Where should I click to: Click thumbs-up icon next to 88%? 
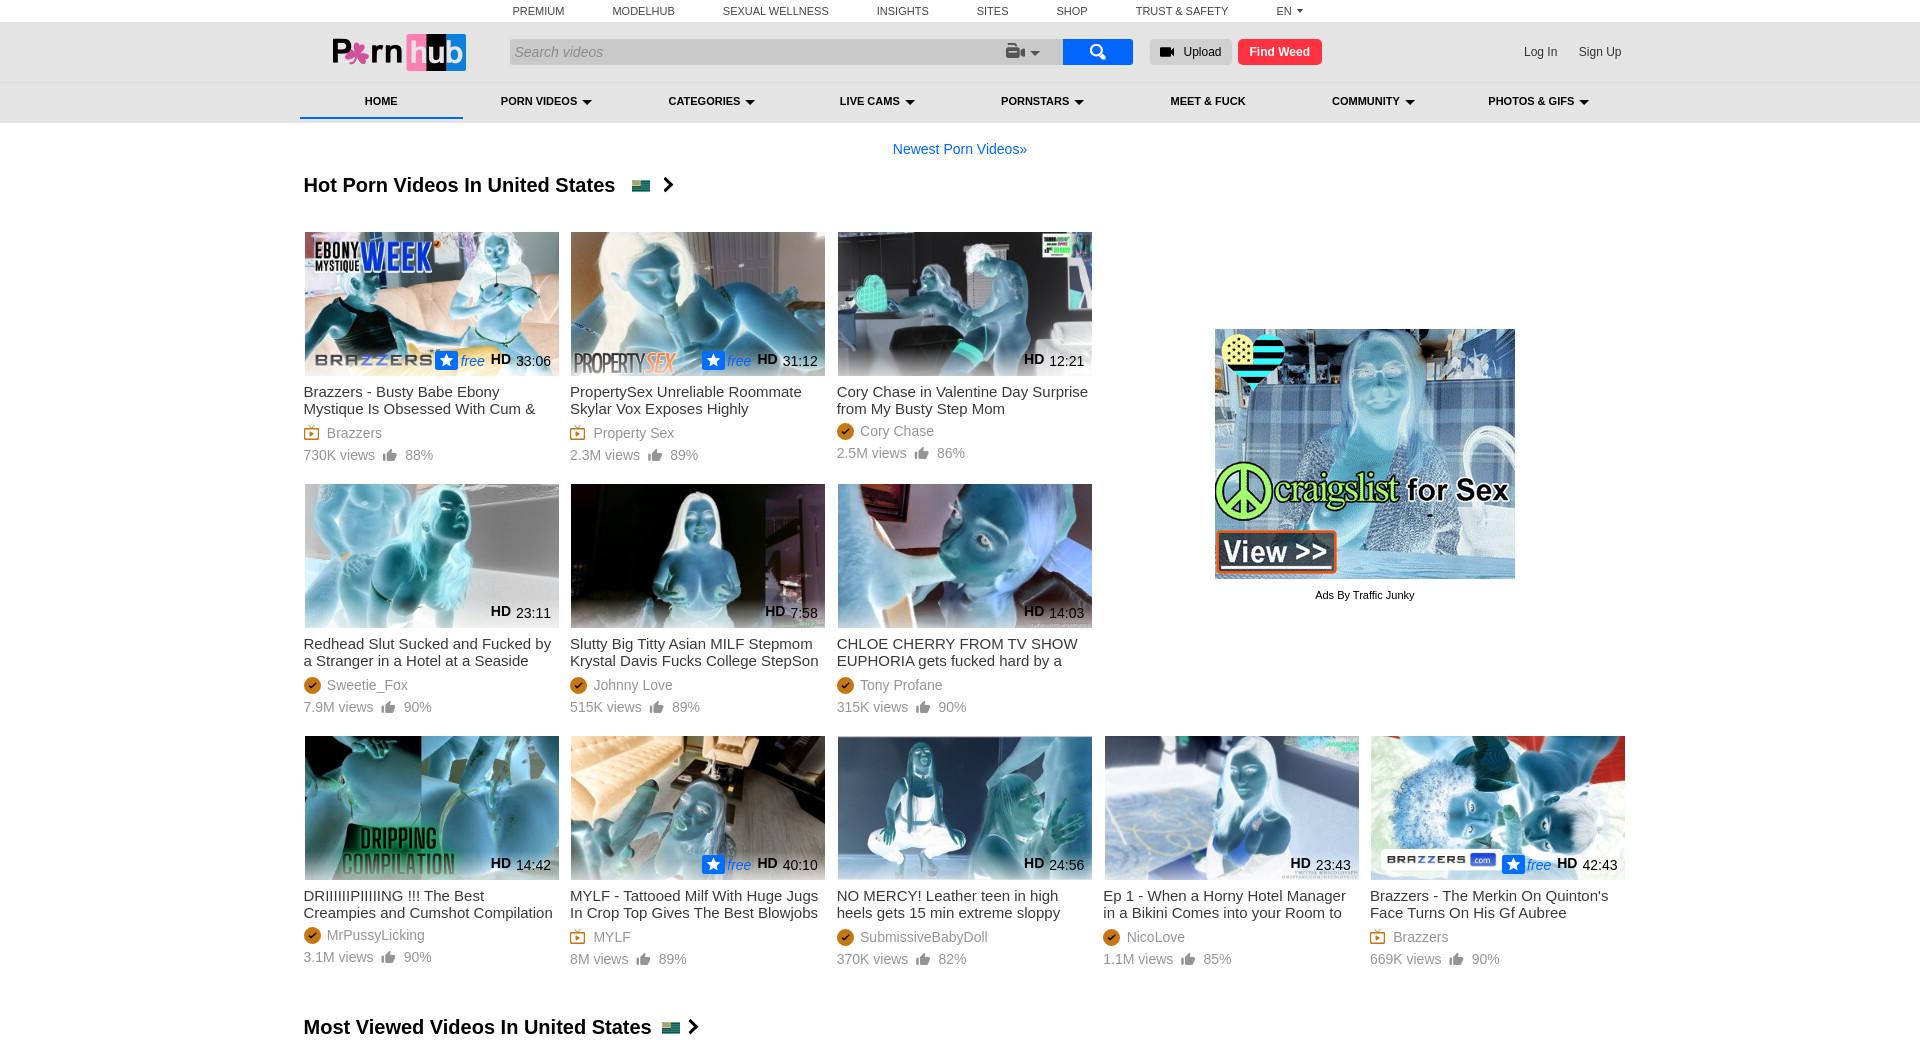390,455
